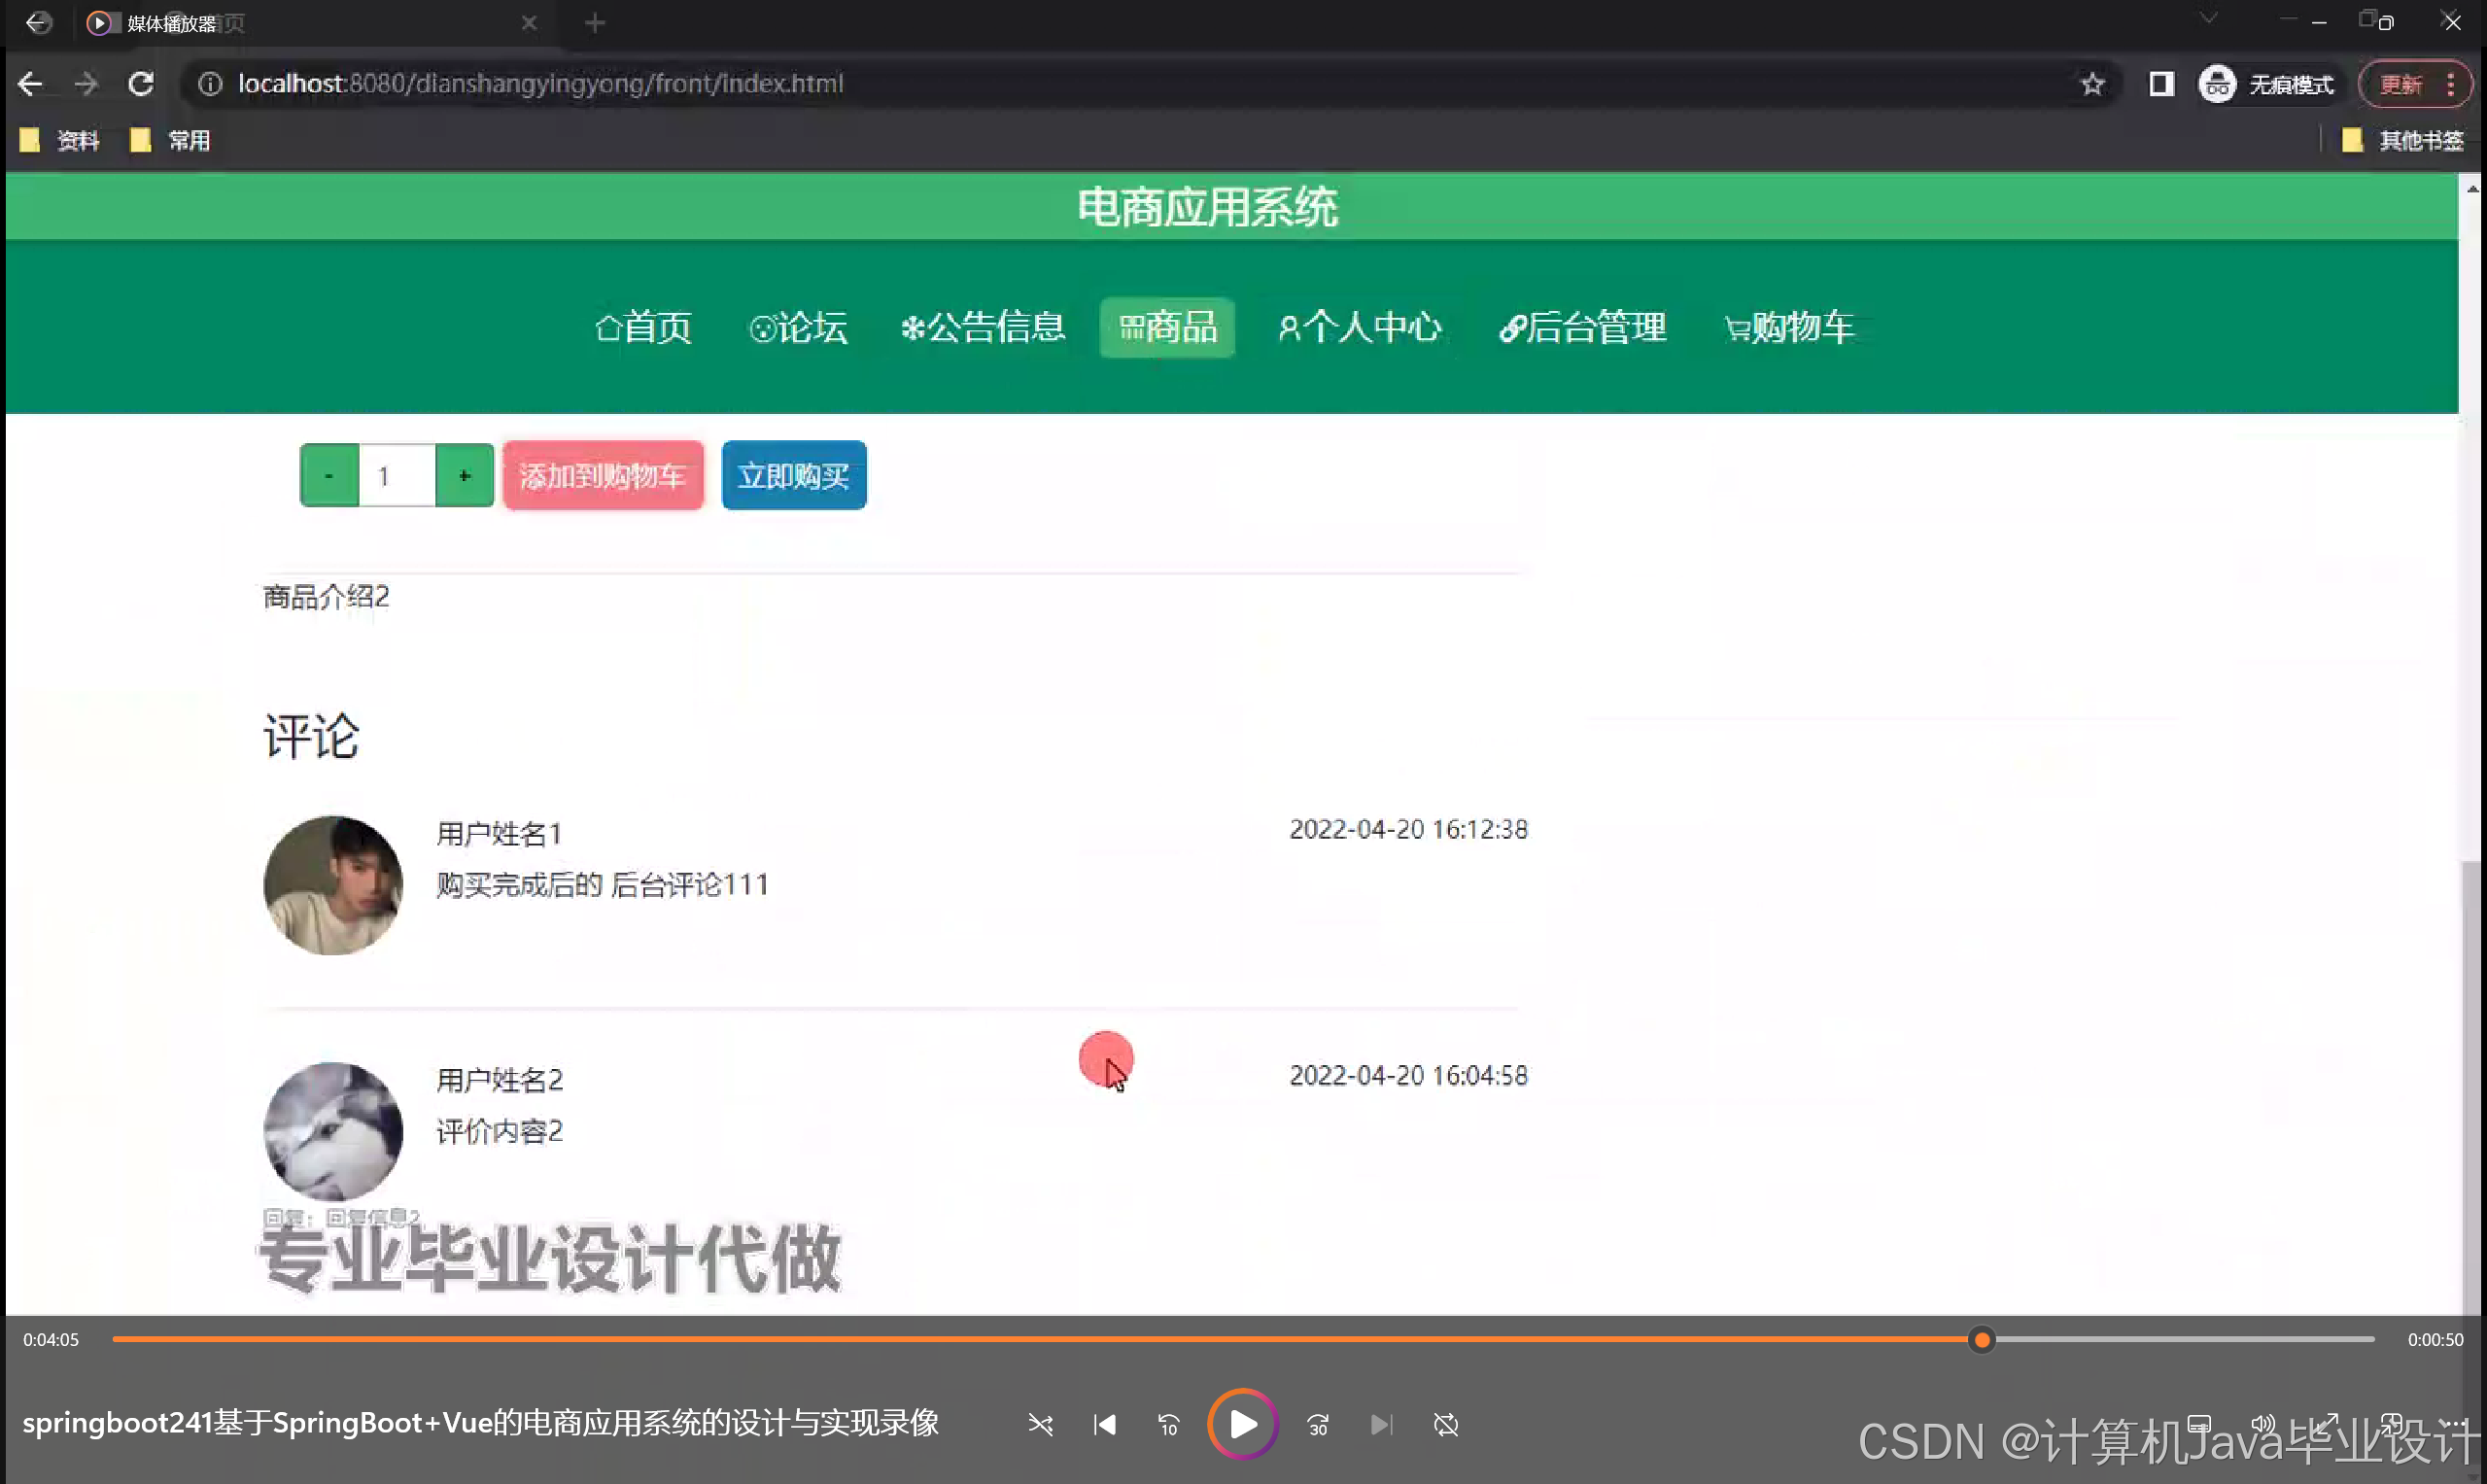Viewport: 2487px width, 1484px height.
Task: Decrease quantity with minus button
Action: tap(329, 476)
